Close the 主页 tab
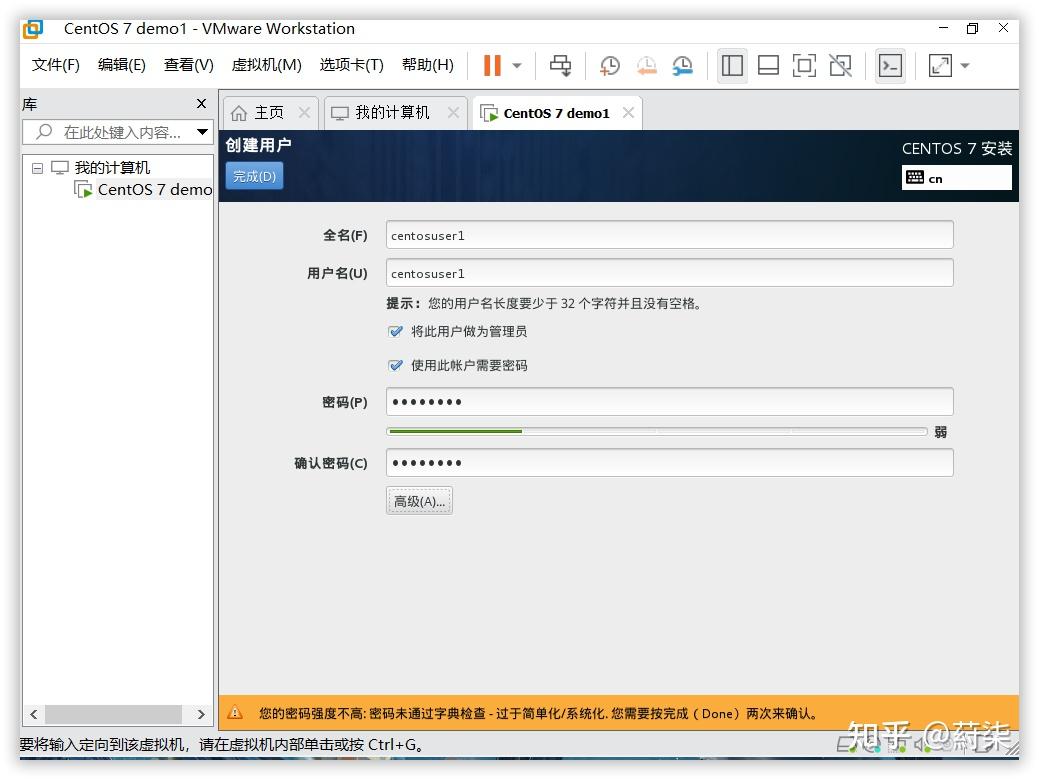This screenshot has height=780, width=1039. pyautogui.click(x=304, y=113)
